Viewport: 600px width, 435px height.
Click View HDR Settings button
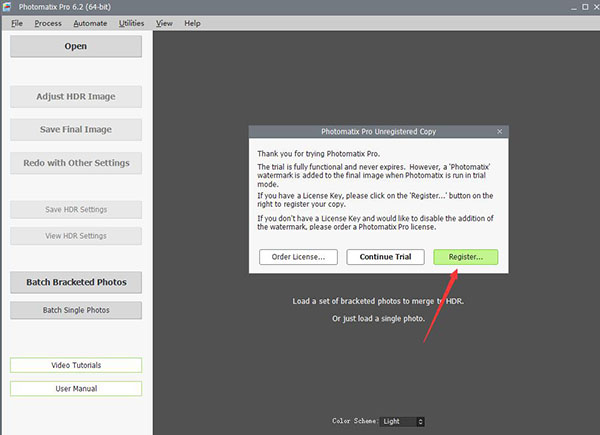point(76,236)
